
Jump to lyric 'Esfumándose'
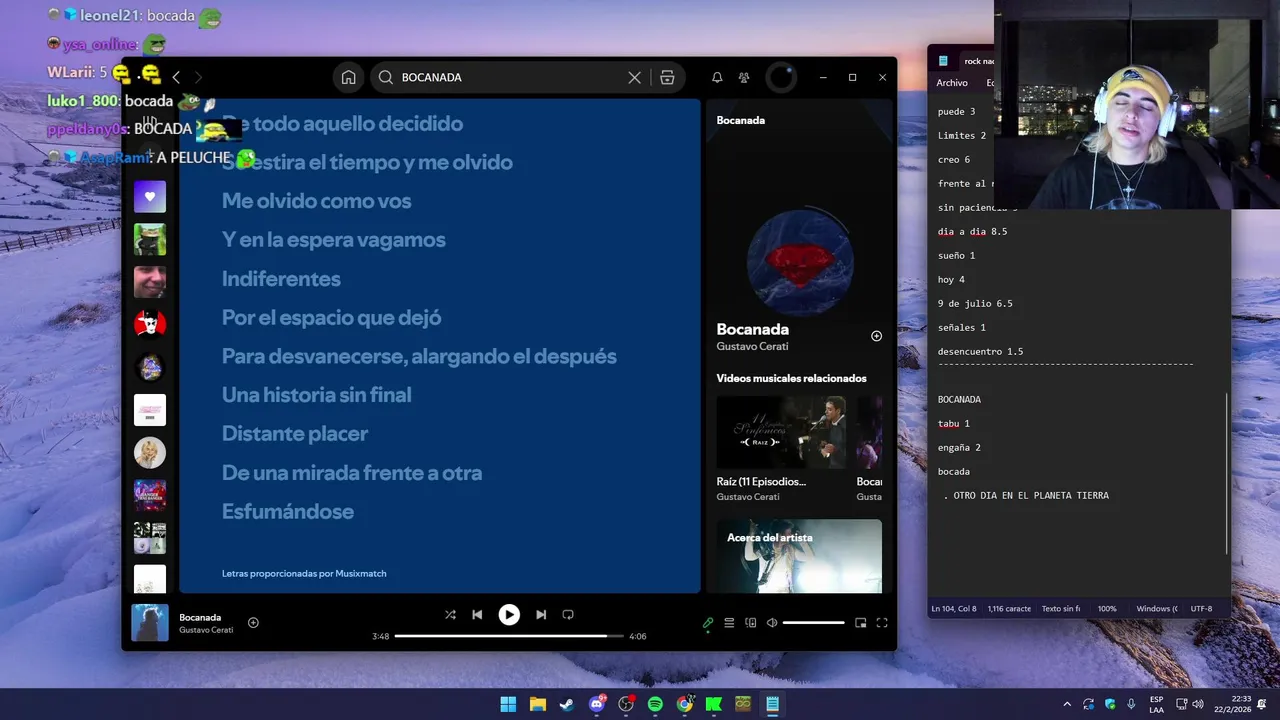coord(288,512)
